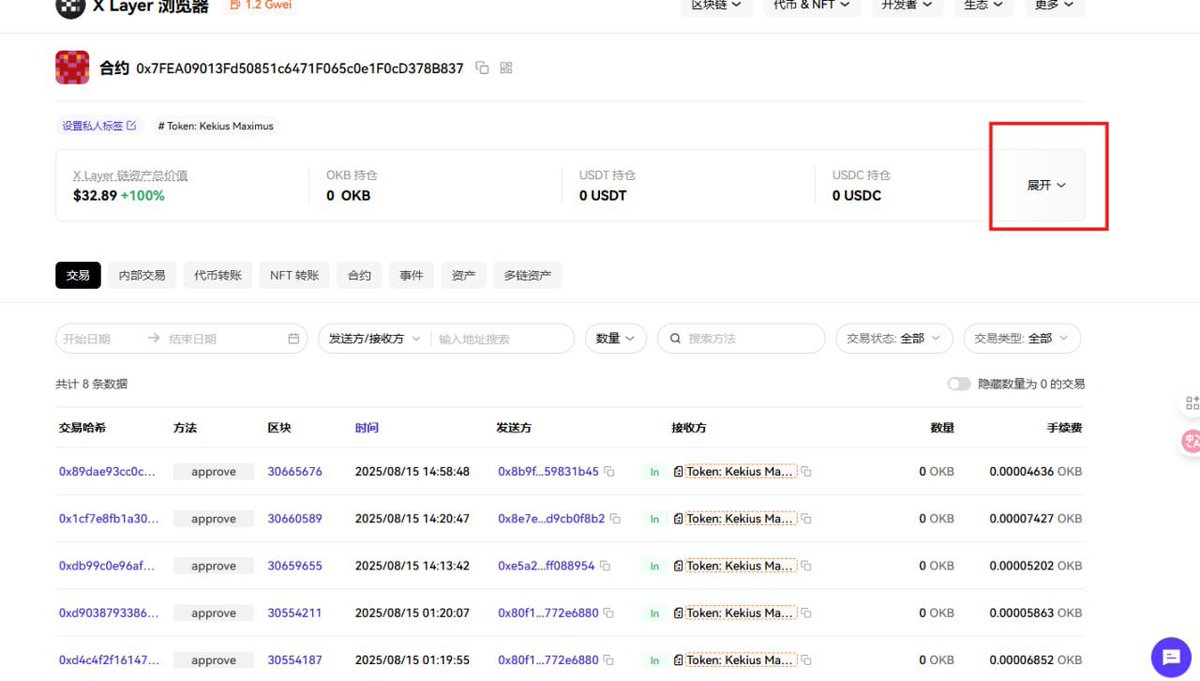Copy sender address 0x8e7e...d9cb0f8b2
Viewport: 1200px width, 681px height.
(x=615, y=519)
